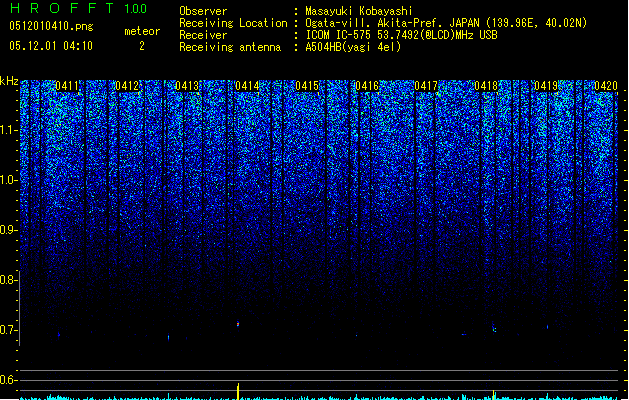Click the 0414 time marker
This screenshot has width=629, height=400.
coord(247,86)
